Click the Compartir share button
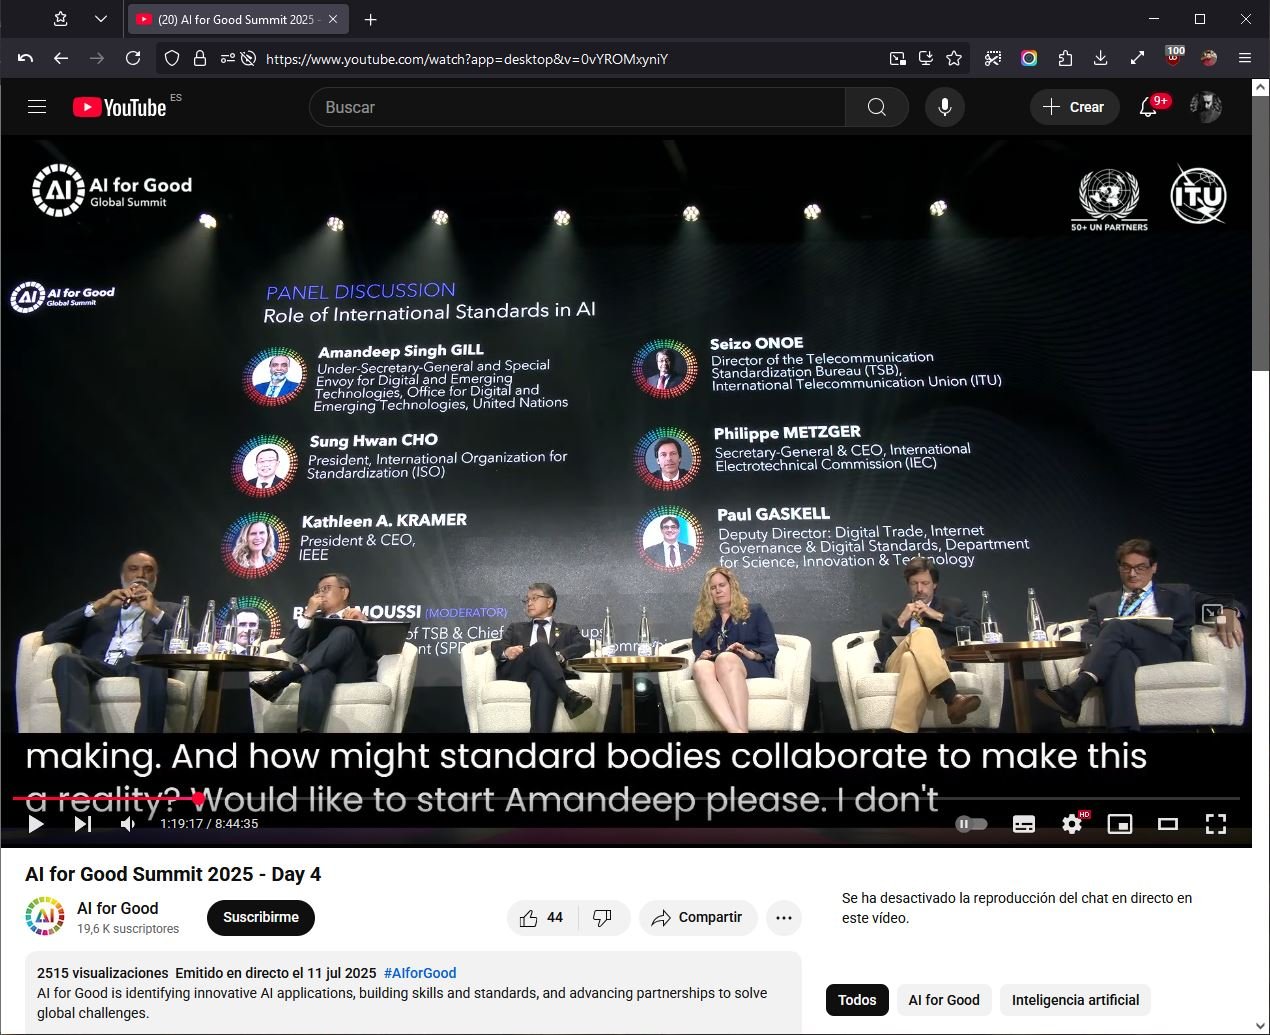Image resolution: width=1270 pixels, height=1035 pixels. 698,918
